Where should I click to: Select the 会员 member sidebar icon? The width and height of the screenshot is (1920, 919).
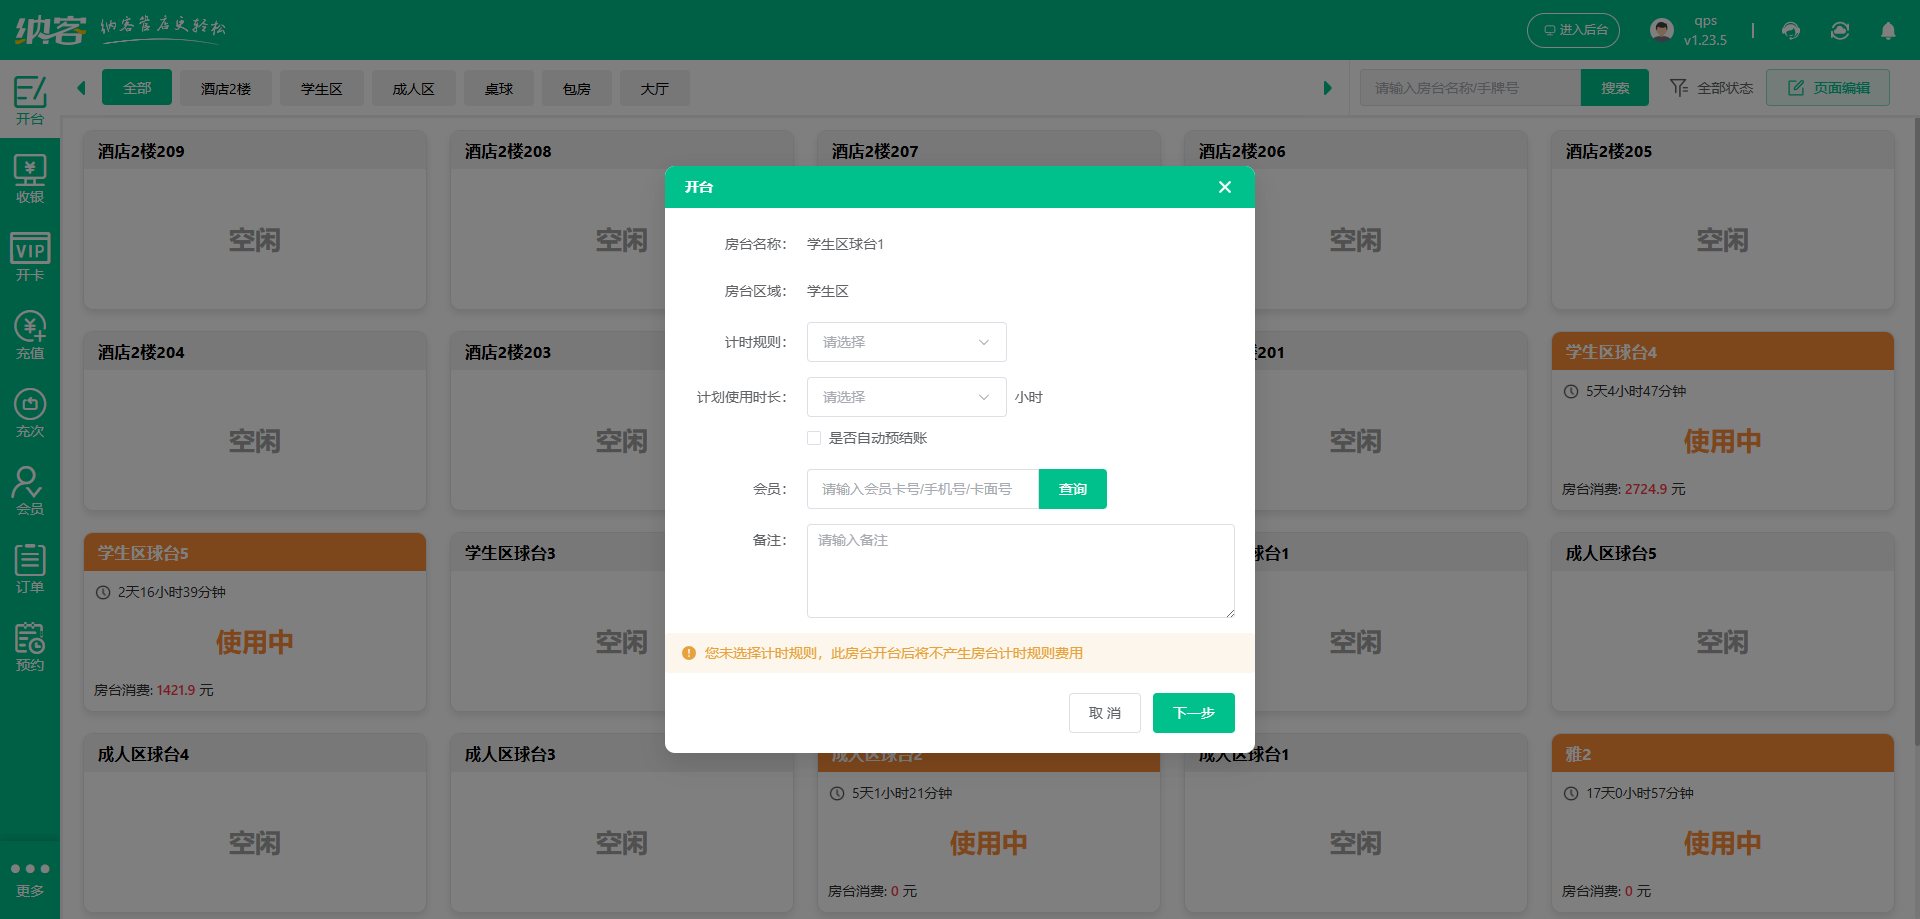click(30, 491)
